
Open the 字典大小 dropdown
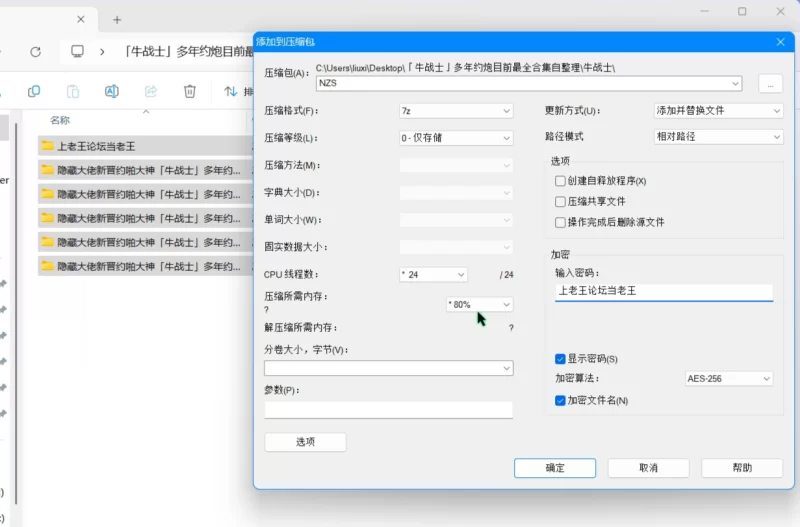[x=456, y=193]
